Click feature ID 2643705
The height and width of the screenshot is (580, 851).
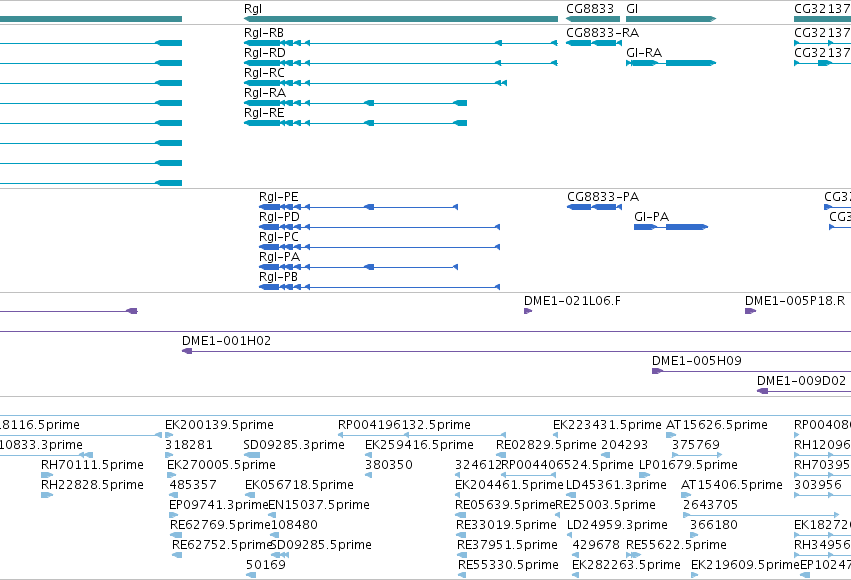[710, 505]
